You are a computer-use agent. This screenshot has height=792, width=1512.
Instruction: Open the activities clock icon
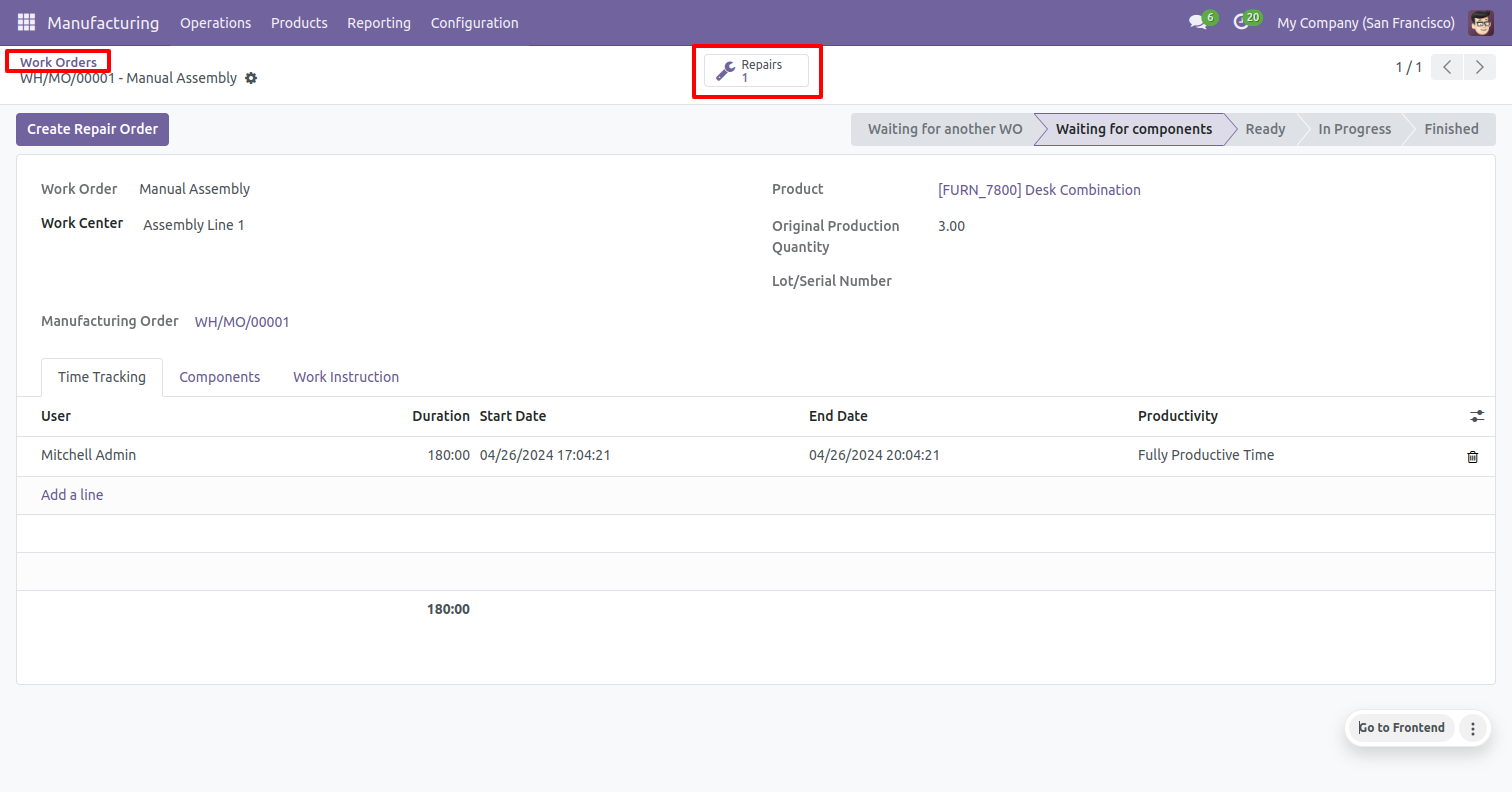1241,22
